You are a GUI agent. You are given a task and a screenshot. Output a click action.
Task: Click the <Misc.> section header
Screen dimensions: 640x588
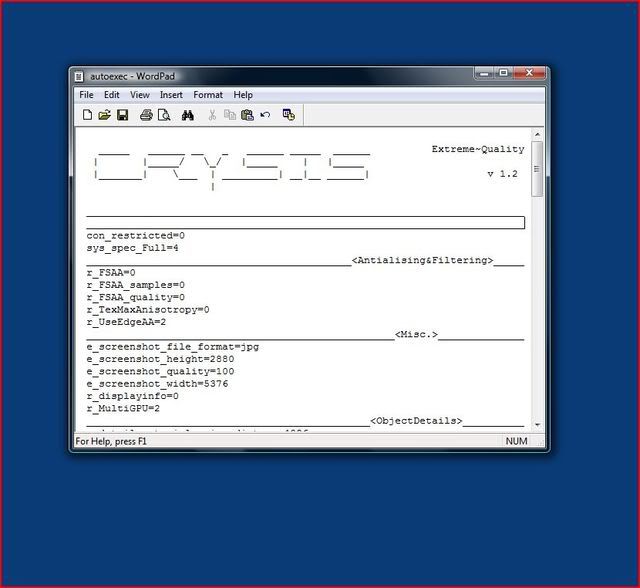tap(416, 335)
